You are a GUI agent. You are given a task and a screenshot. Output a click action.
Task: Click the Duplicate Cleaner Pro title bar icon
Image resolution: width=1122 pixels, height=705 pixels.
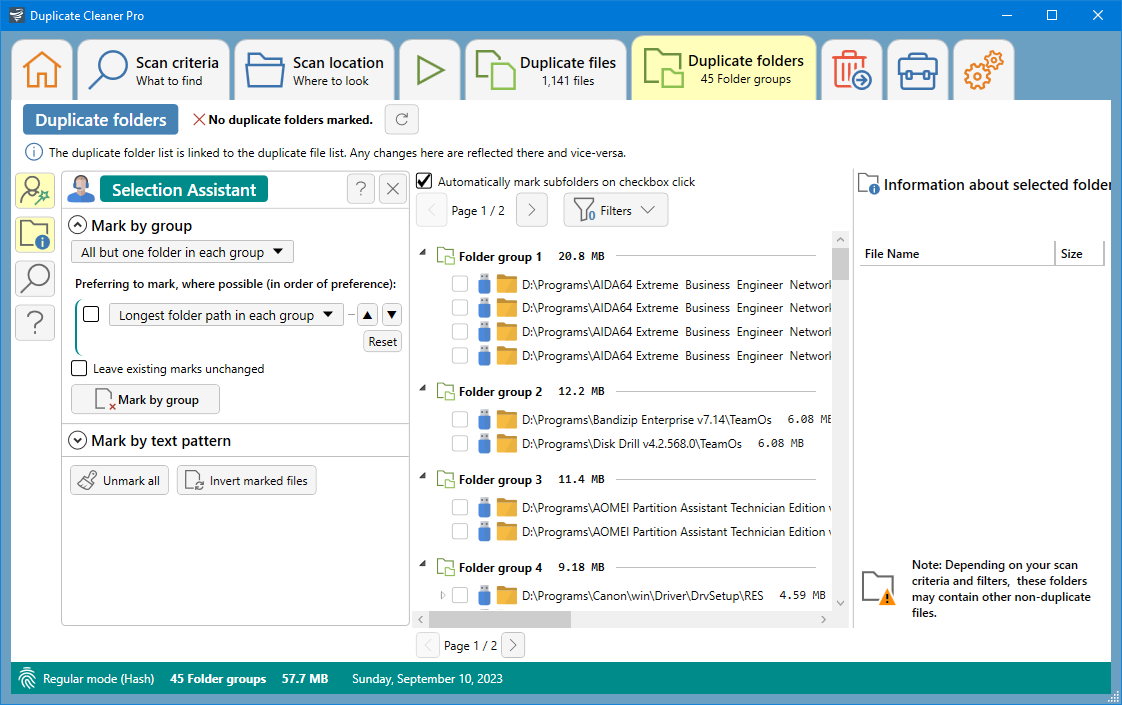[x=16, y=15]
